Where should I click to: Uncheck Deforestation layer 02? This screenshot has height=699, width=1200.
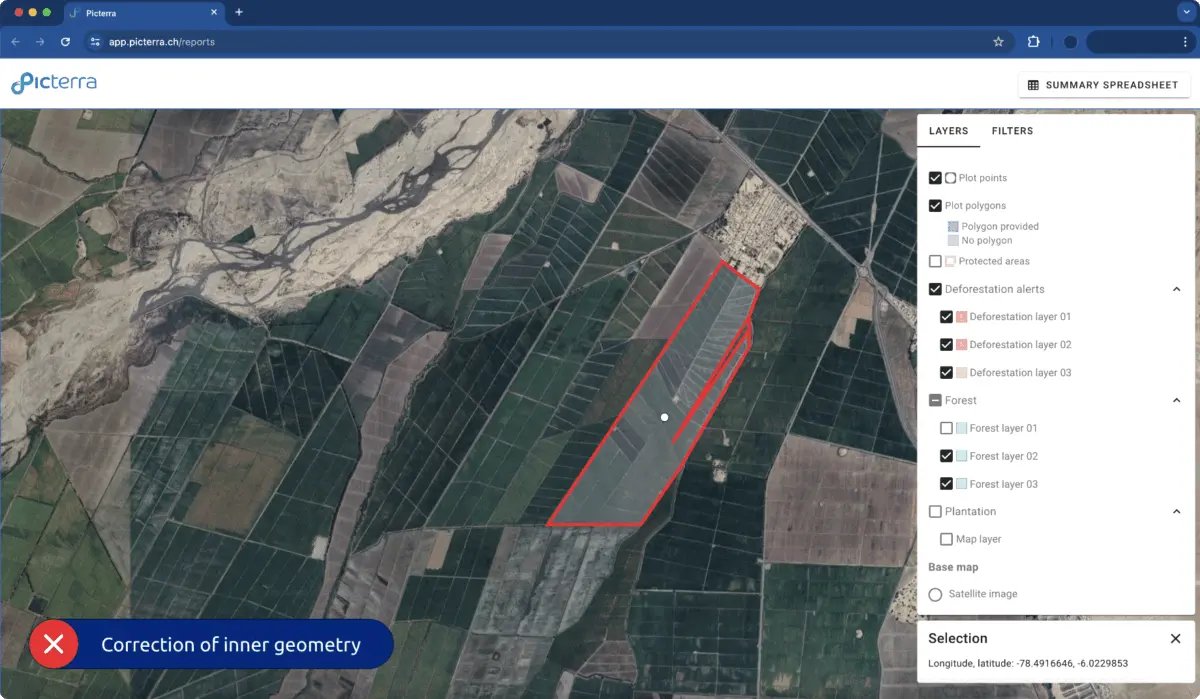pos(946,345)
